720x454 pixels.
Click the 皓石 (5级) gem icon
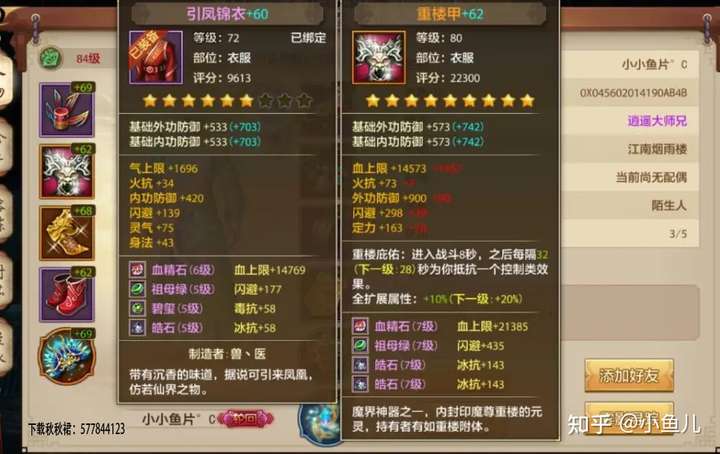137,328
